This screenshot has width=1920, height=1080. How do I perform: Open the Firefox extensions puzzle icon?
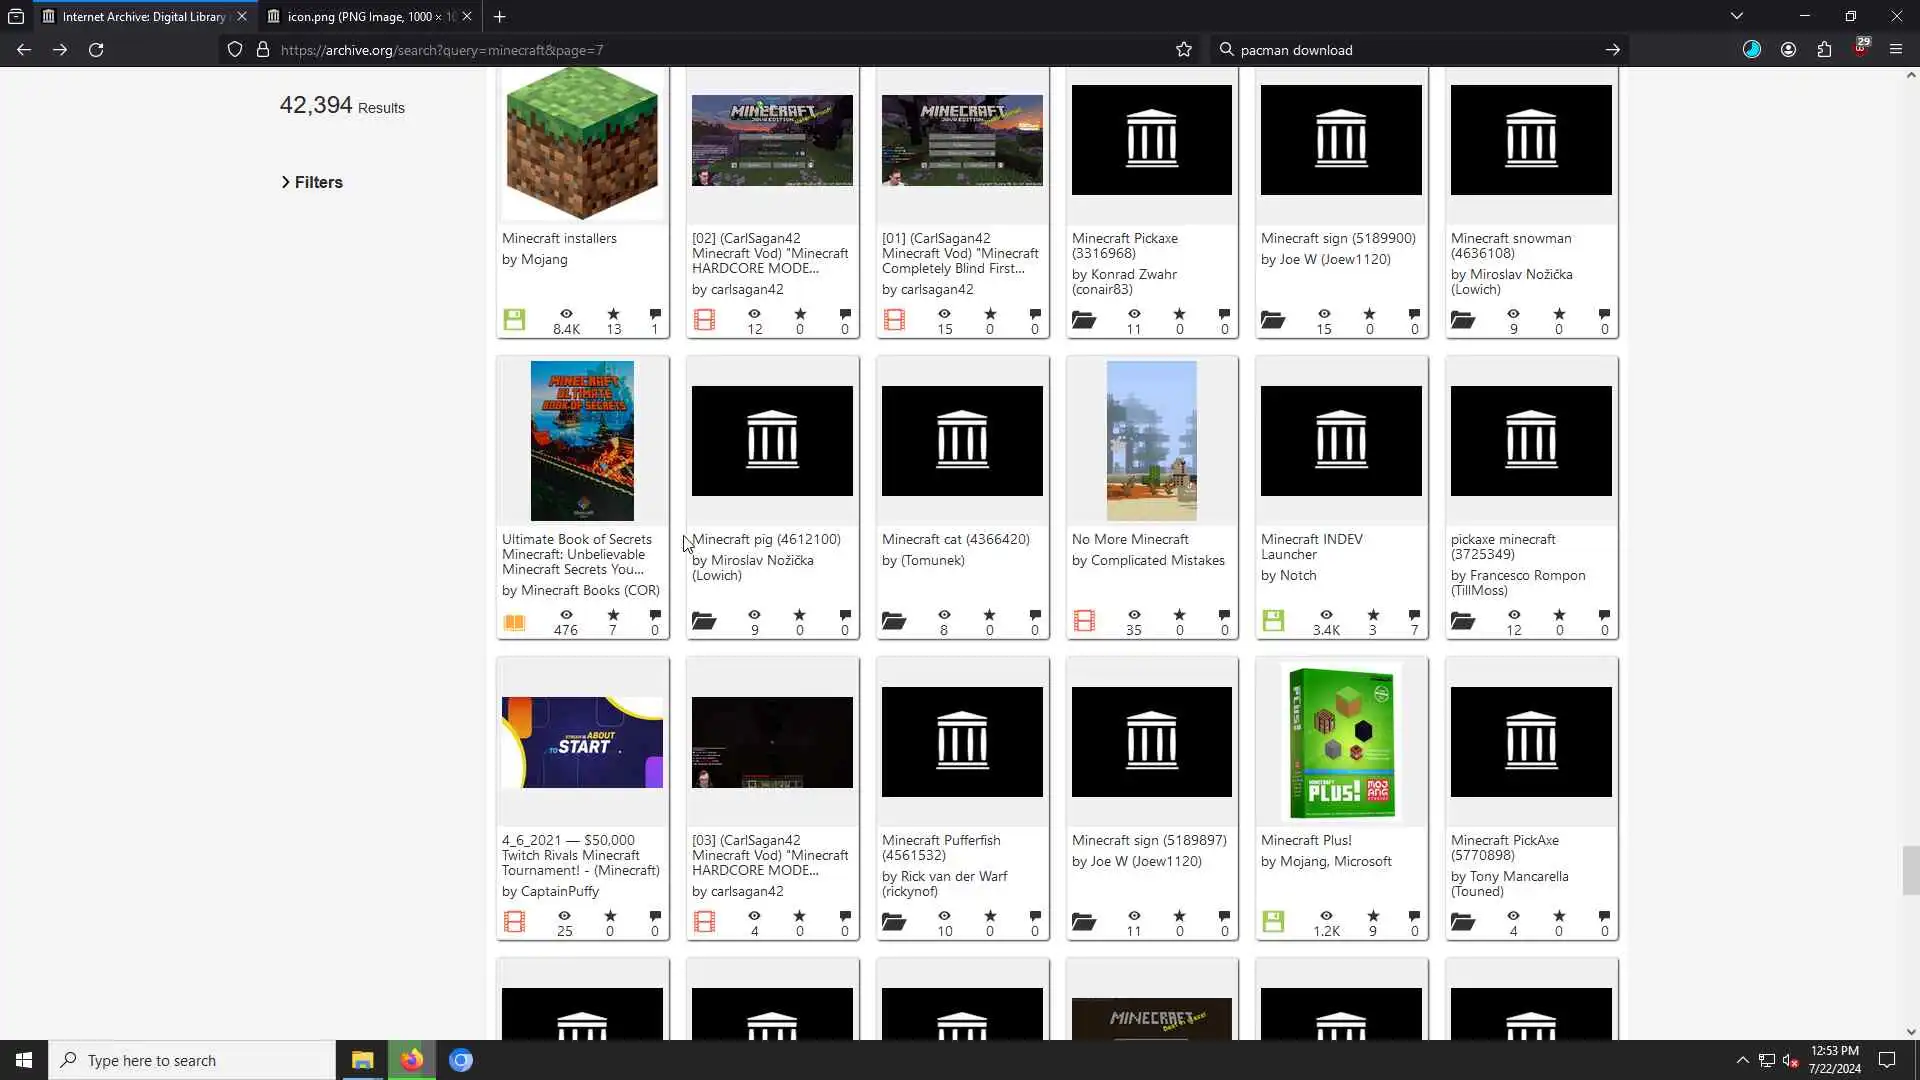coord(1824,50)
